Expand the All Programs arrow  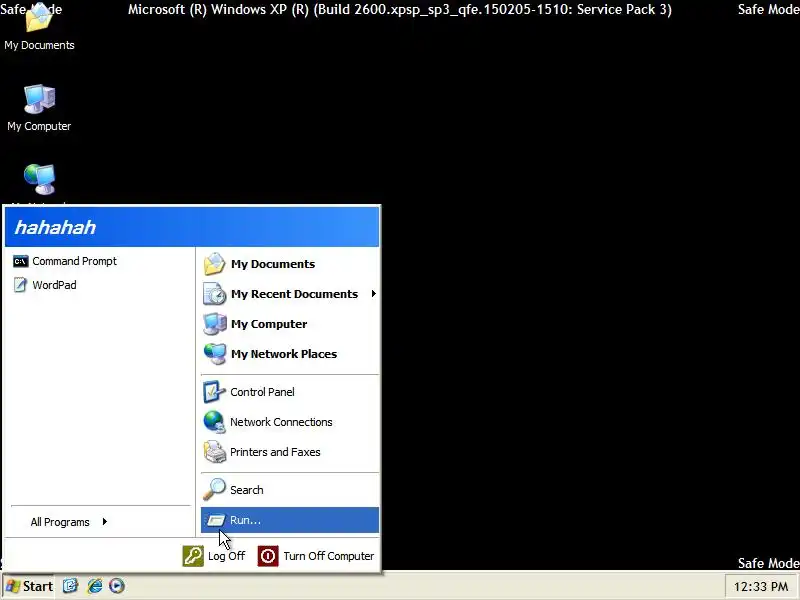105,521
